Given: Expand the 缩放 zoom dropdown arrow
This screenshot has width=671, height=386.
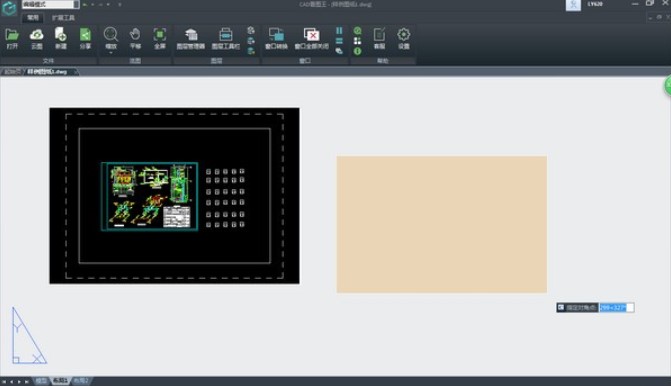Looking at the screenshot, I should [111, 53].
